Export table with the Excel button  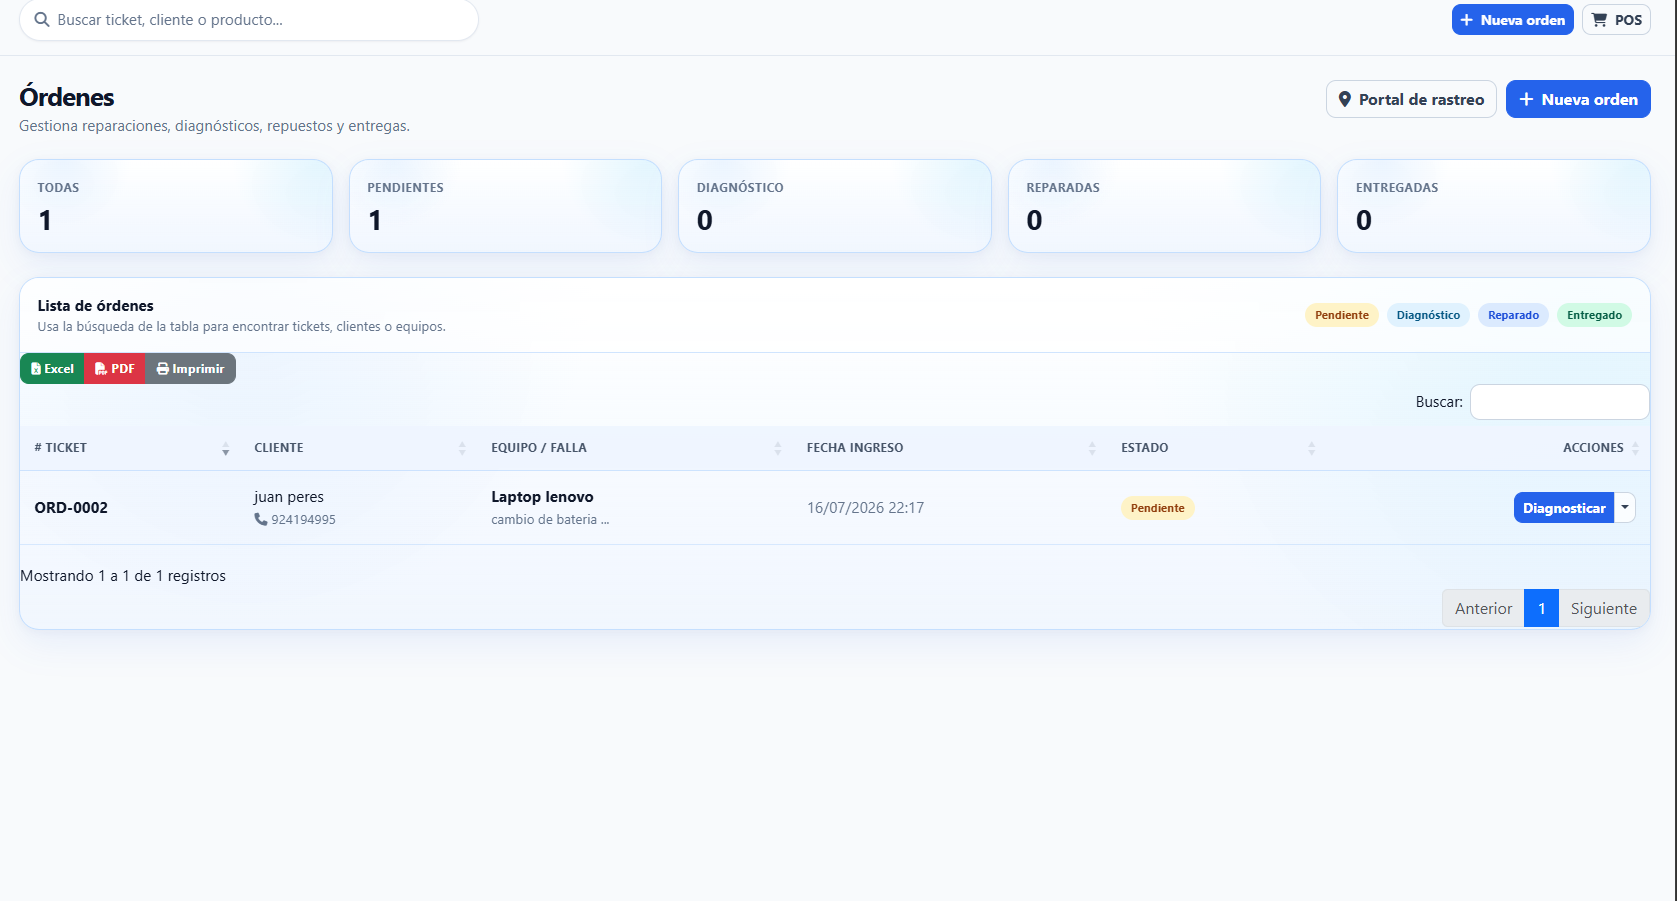click(52, 369)
